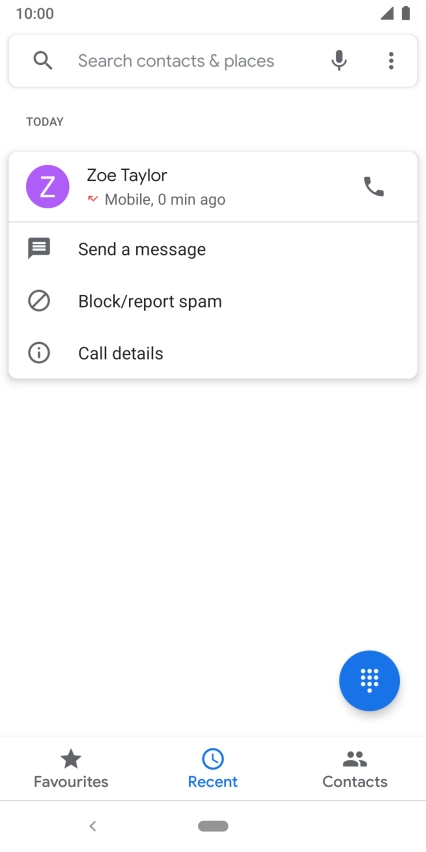Open the three-dot overflow menu
Image resolution: width=426 pixels, height=852 pixels.
pos(391,61)
